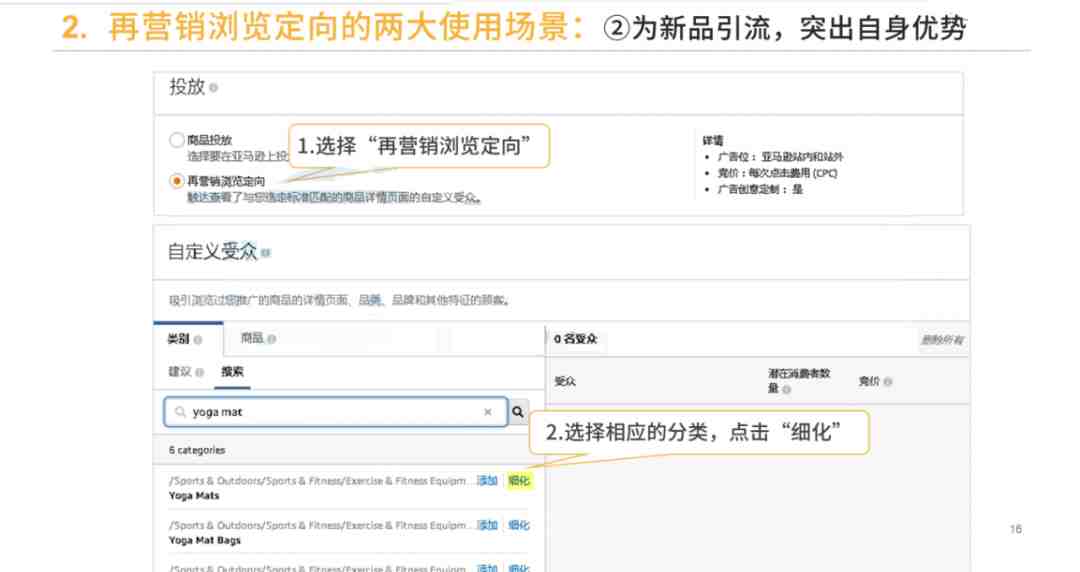This screenshot has width=1080, height=572.
Task: Select the 再营销浏览定向 radio button
Action: tap(177, 181)
